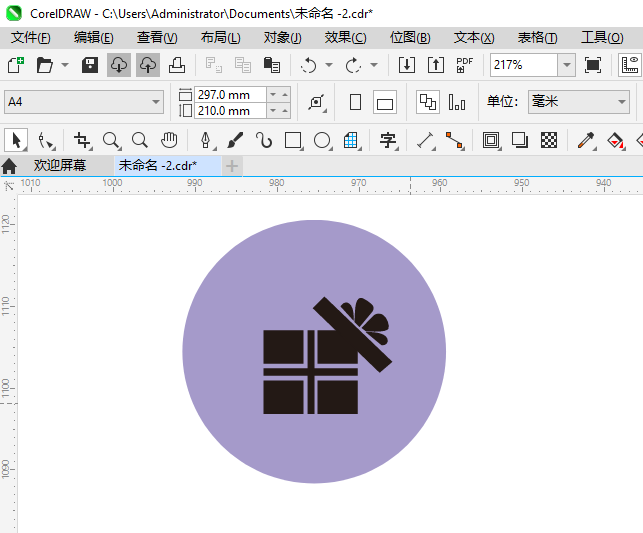Viewport: 643px width, 533px height.
Task: Open the 工具(O) menu
Action: click(602, 38)
